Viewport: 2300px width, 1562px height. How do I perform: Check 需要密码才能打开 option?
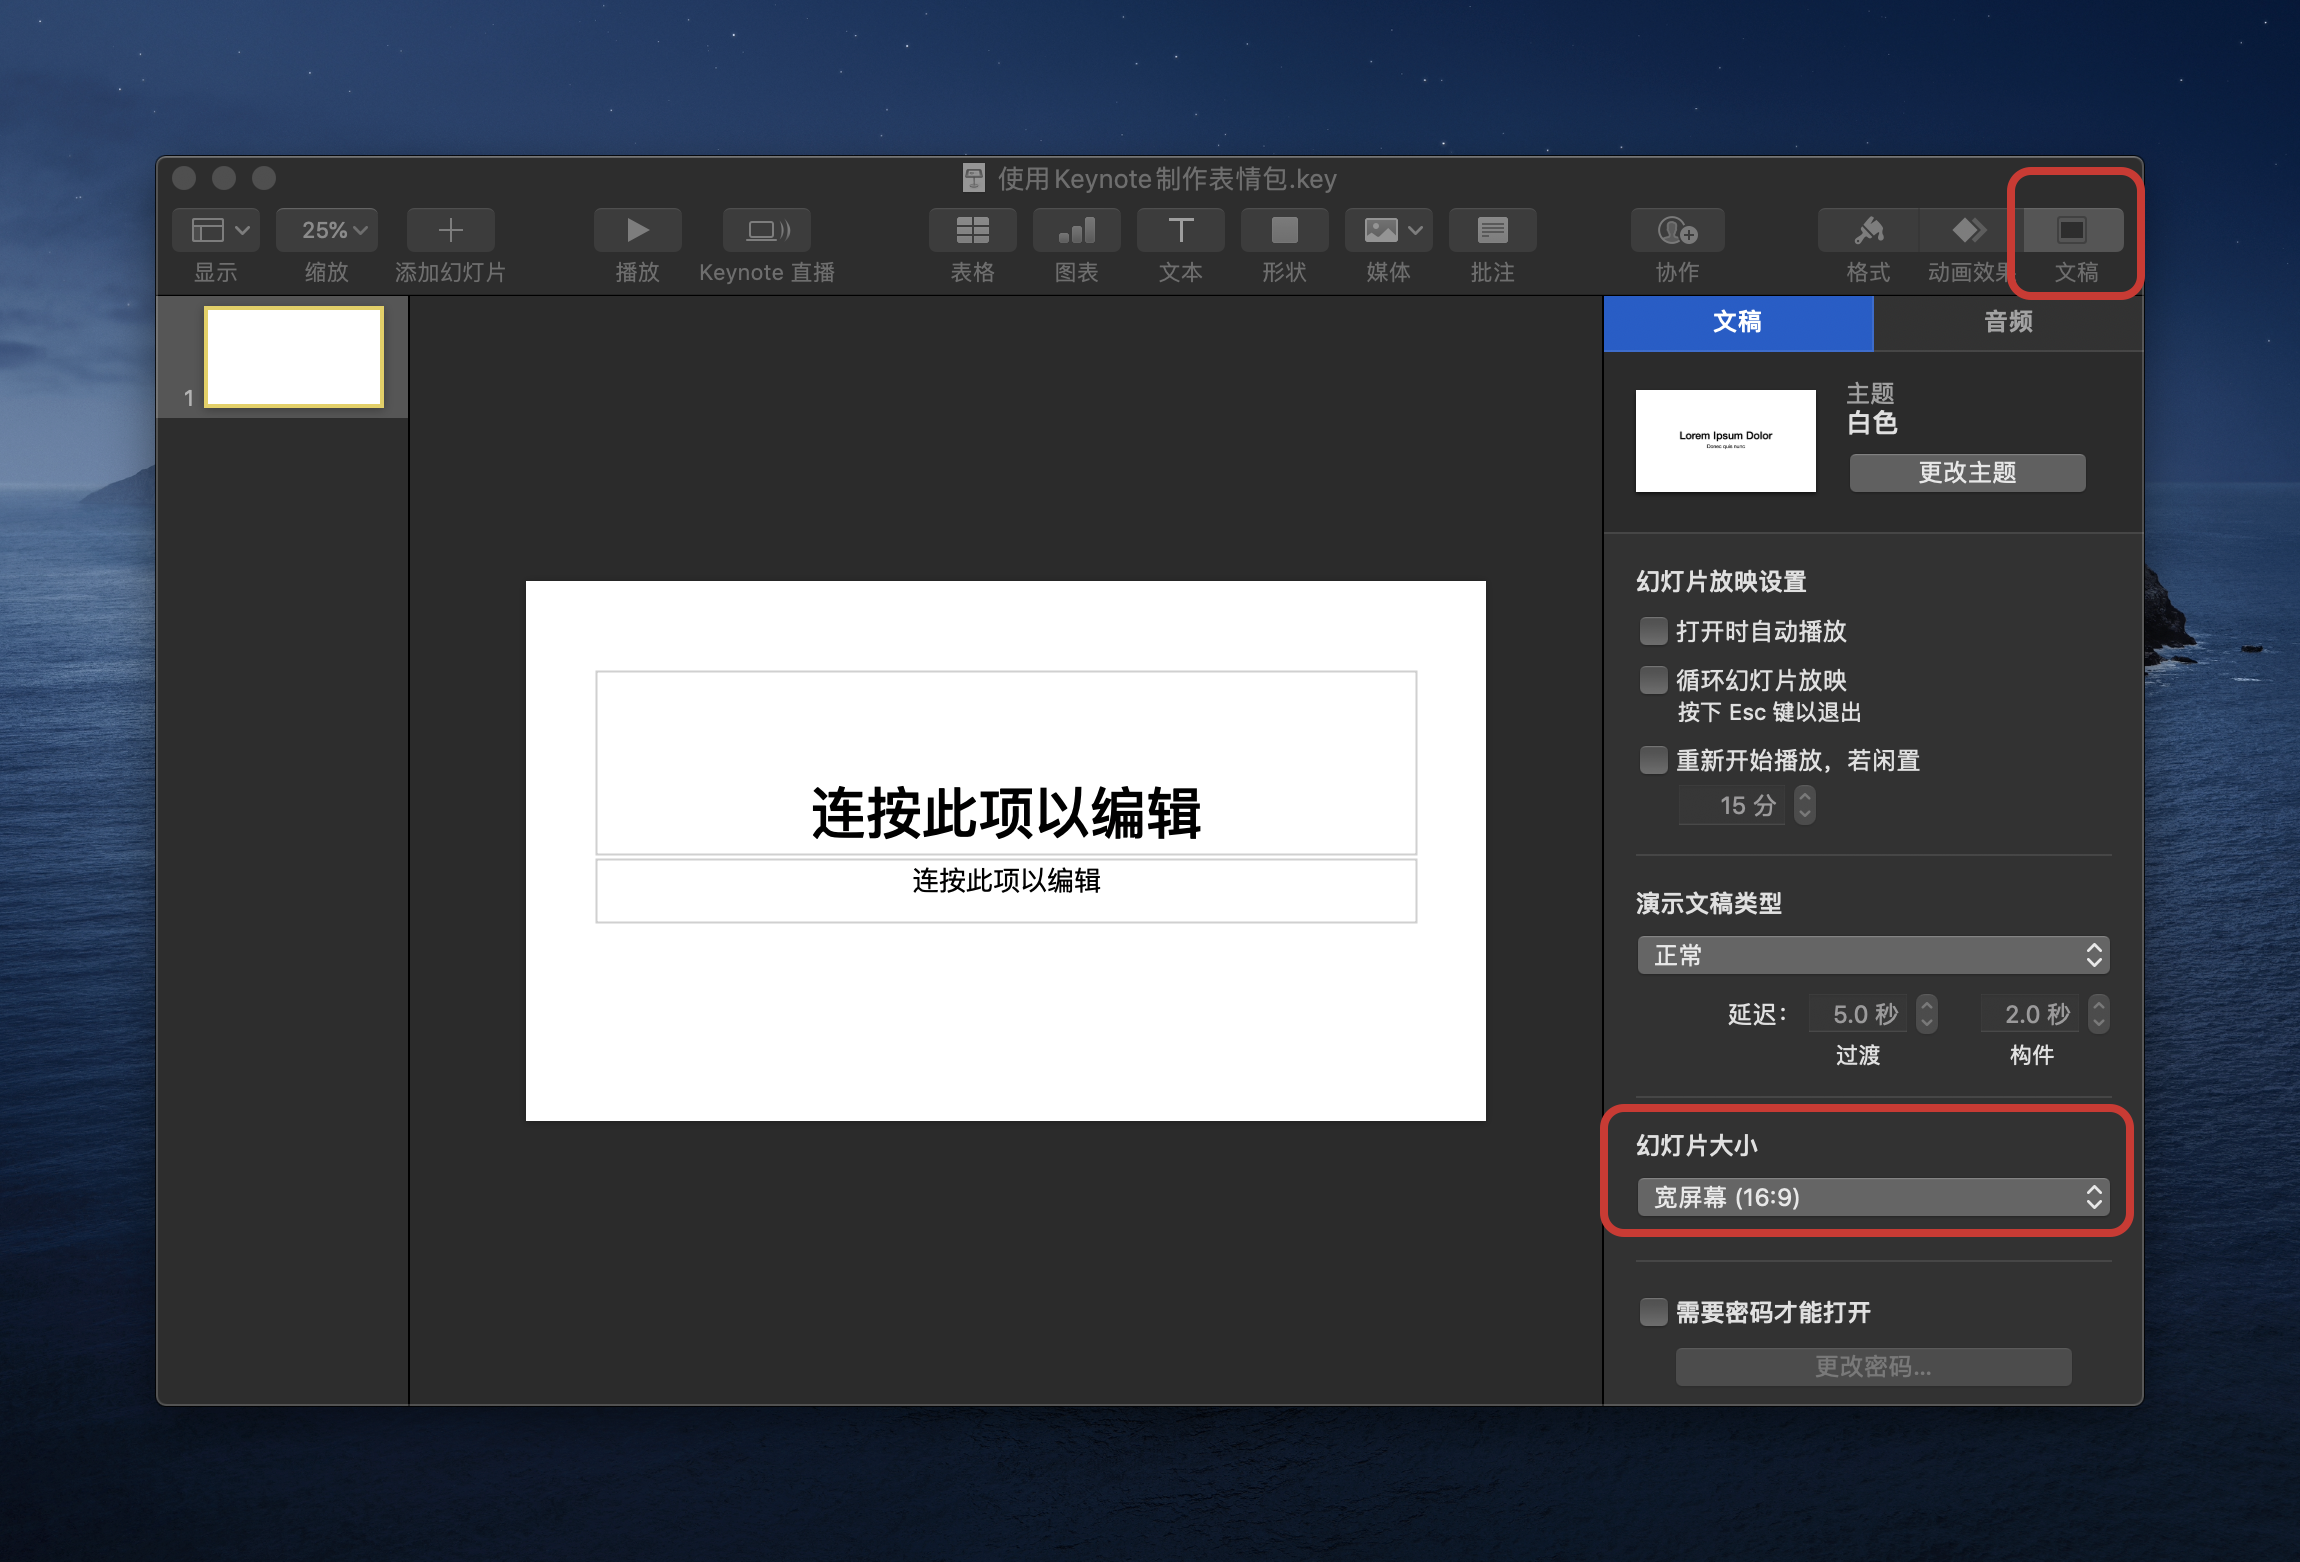coord(1653,1312)
